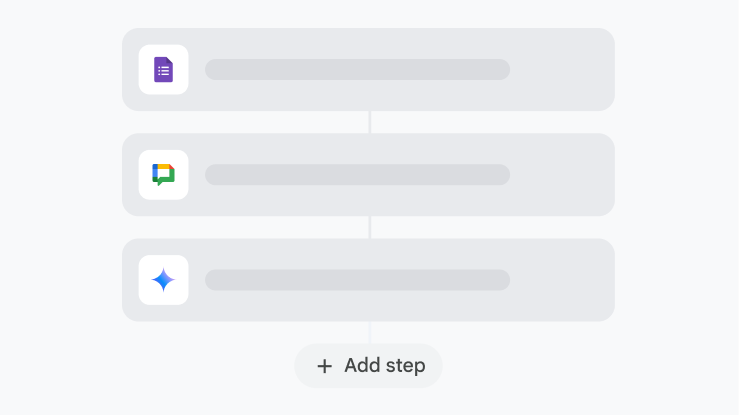Click the plus icon beside Add step
The image size is (739, 415).
pos(324,366)
